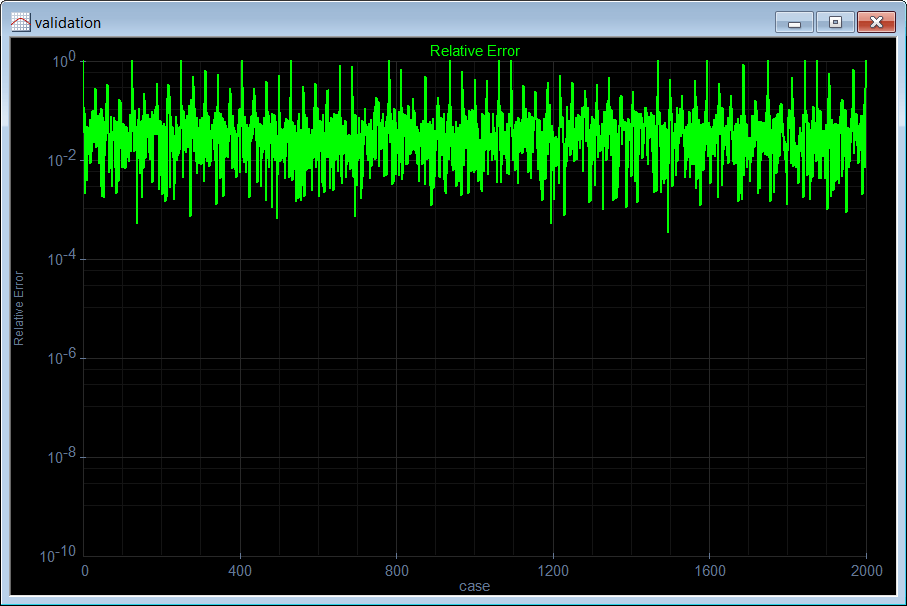Image resolution: width=907 pixels, height=606 pixels.
Task: Click the validation window plot icon
Action: click(20, 23)
